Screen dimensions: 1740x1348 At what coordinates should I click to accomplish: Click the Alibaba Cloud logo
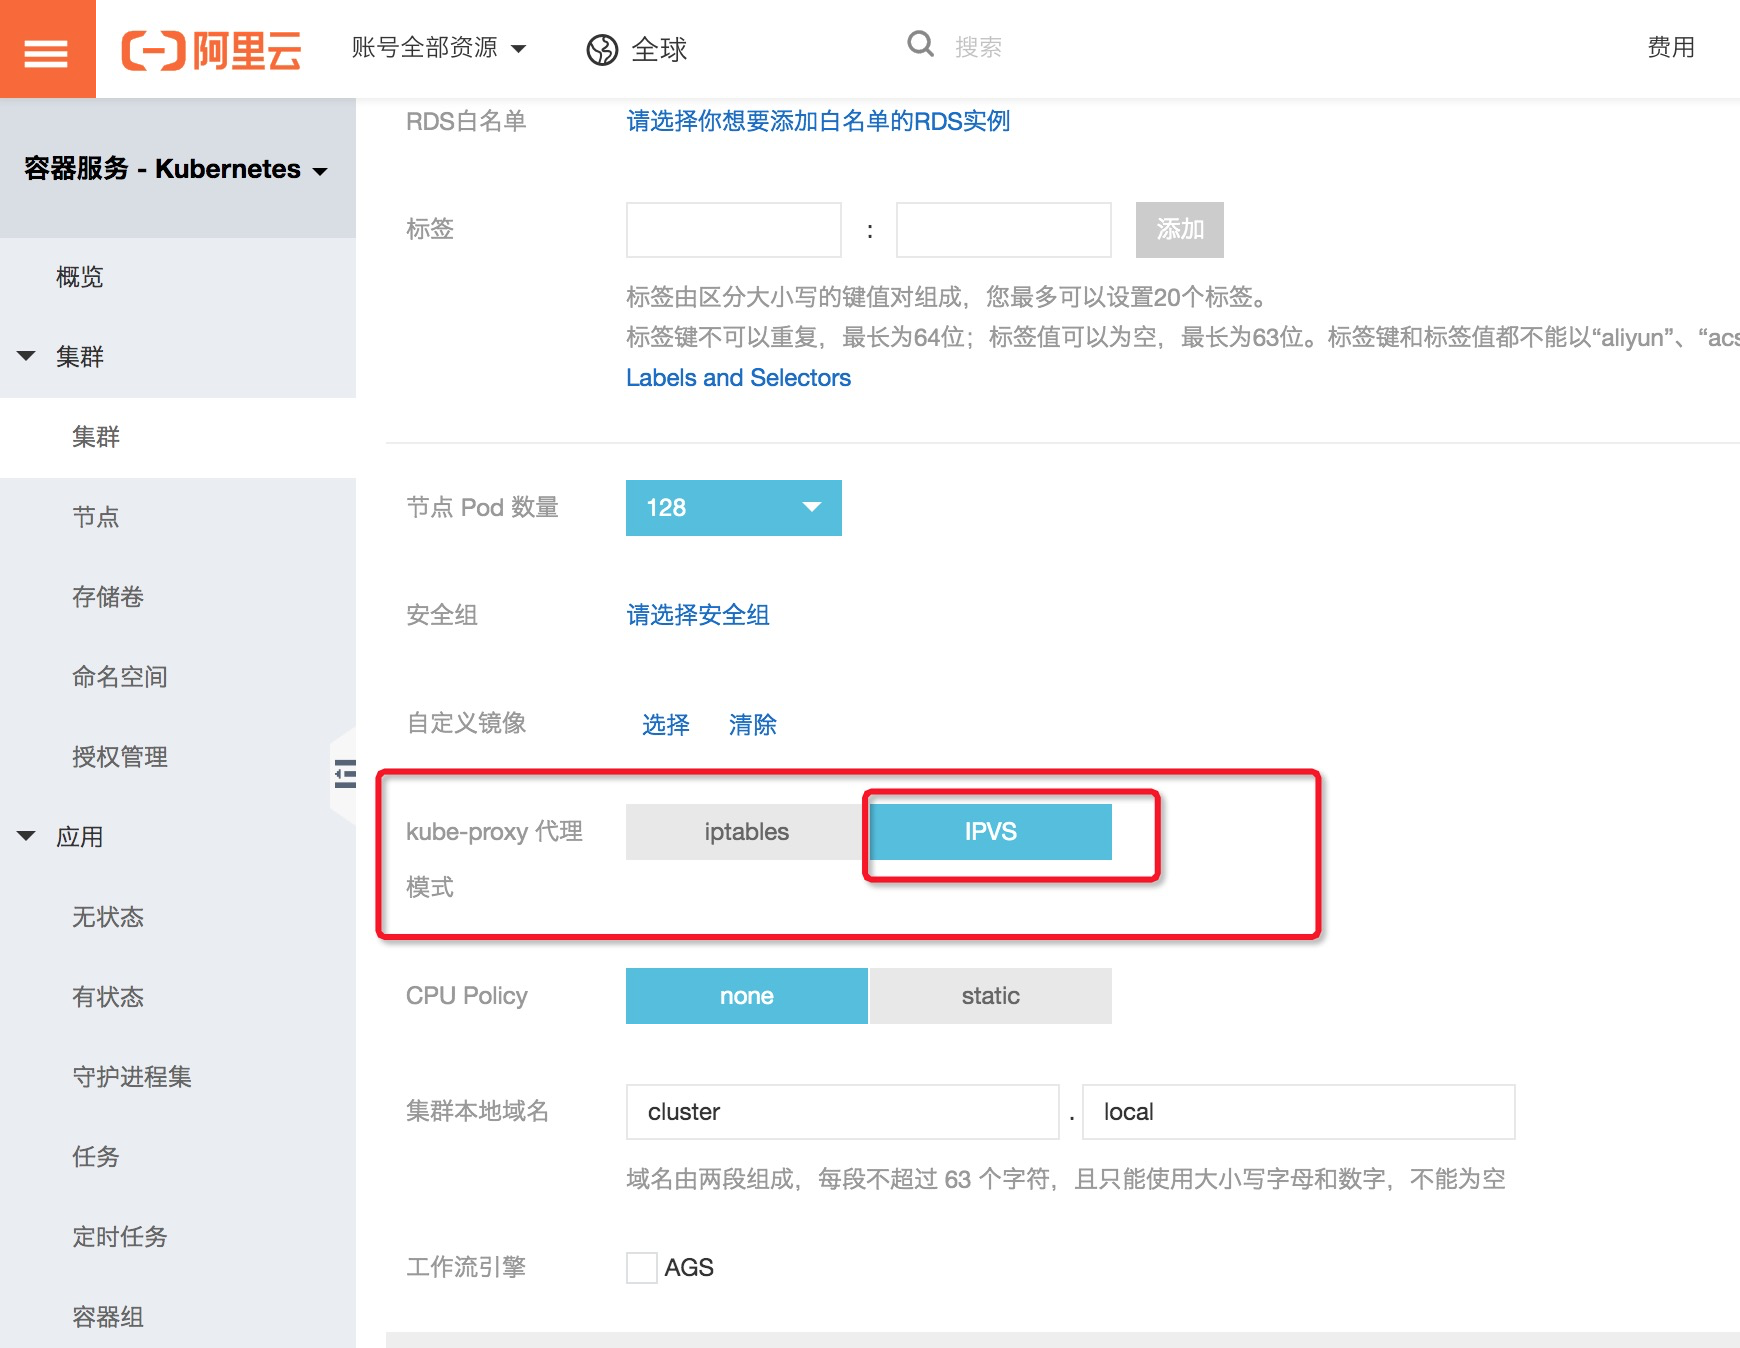click(x=211, y=50)
